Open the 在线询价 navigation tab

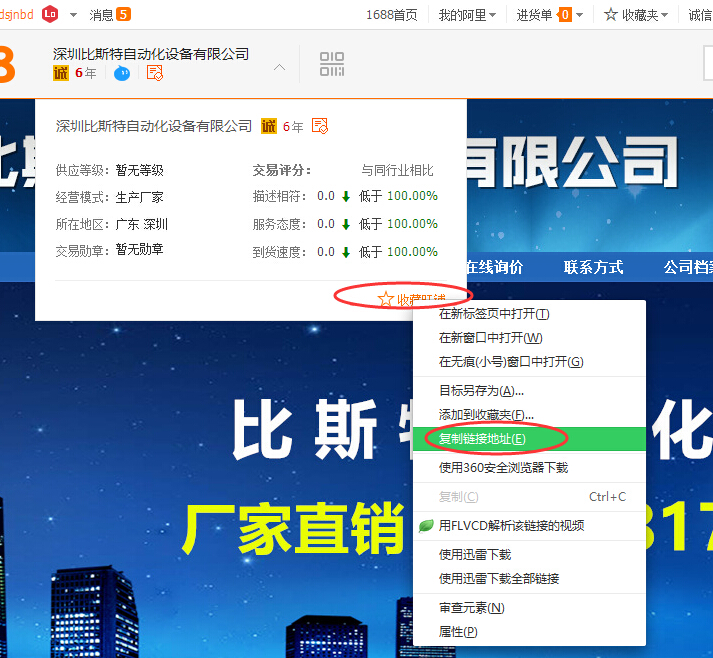(x=495, y=267)
